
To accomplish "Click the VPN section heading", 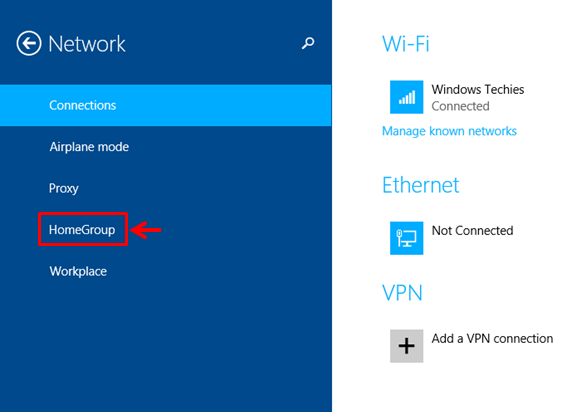I will click(x=402, y=293).
